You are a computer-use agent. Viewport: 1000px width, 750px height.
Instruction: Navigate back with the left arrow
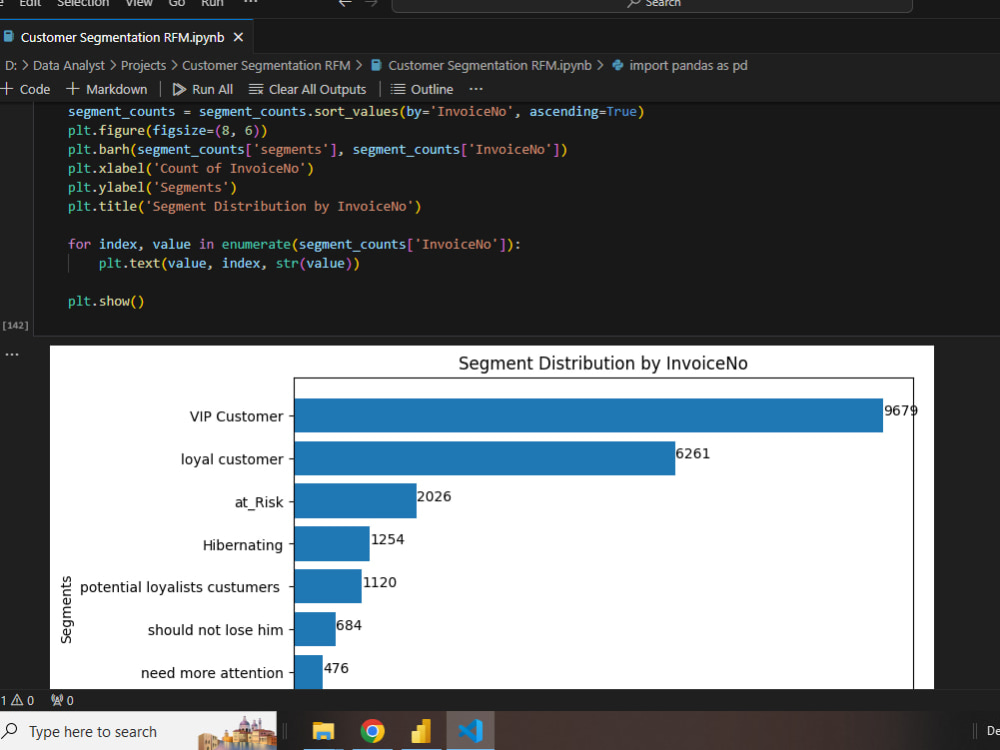[x=345, y=3]
